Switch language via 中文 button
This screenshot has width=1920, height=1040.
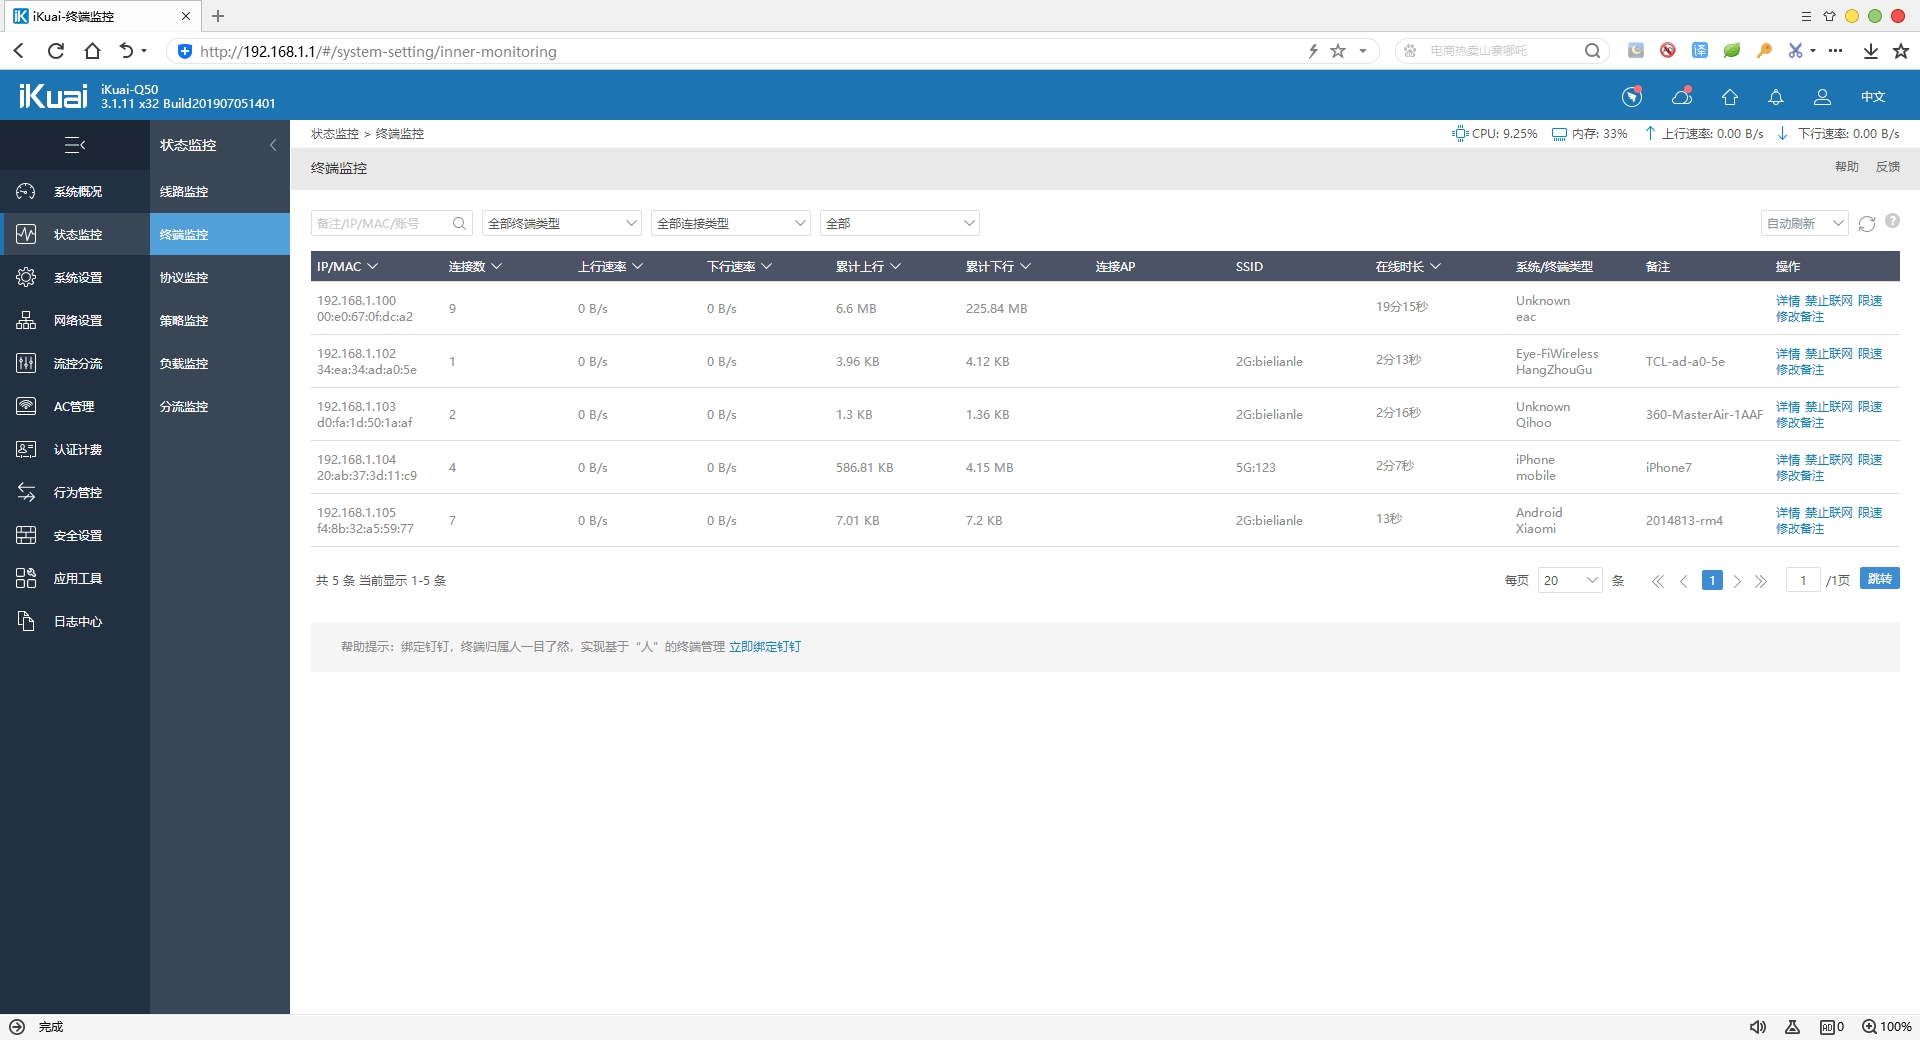pos(1872,97)
